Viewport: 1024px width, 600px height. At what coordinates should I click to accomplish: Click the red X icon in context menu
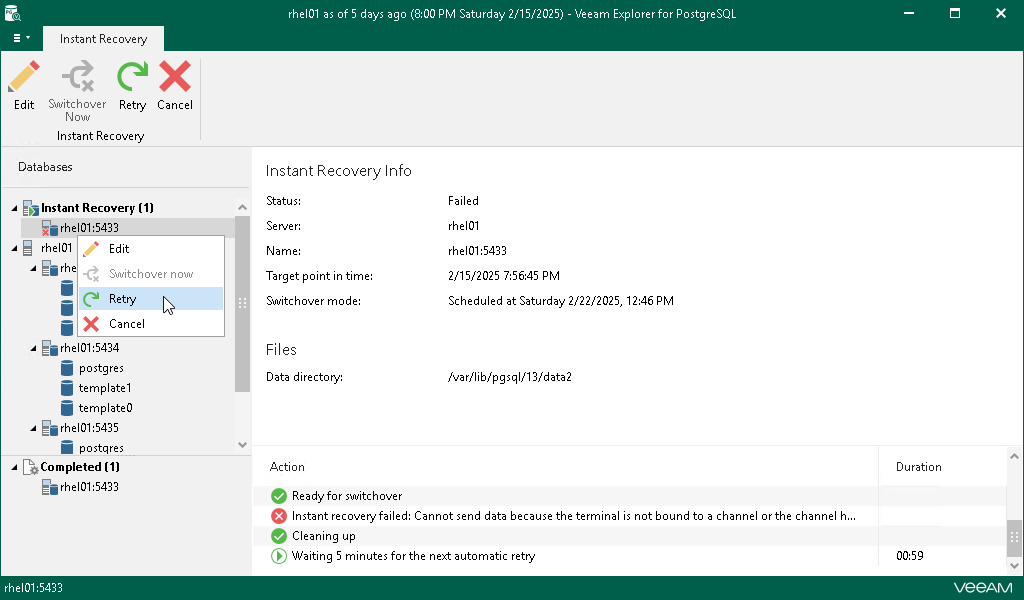click(x=91, y=324)
